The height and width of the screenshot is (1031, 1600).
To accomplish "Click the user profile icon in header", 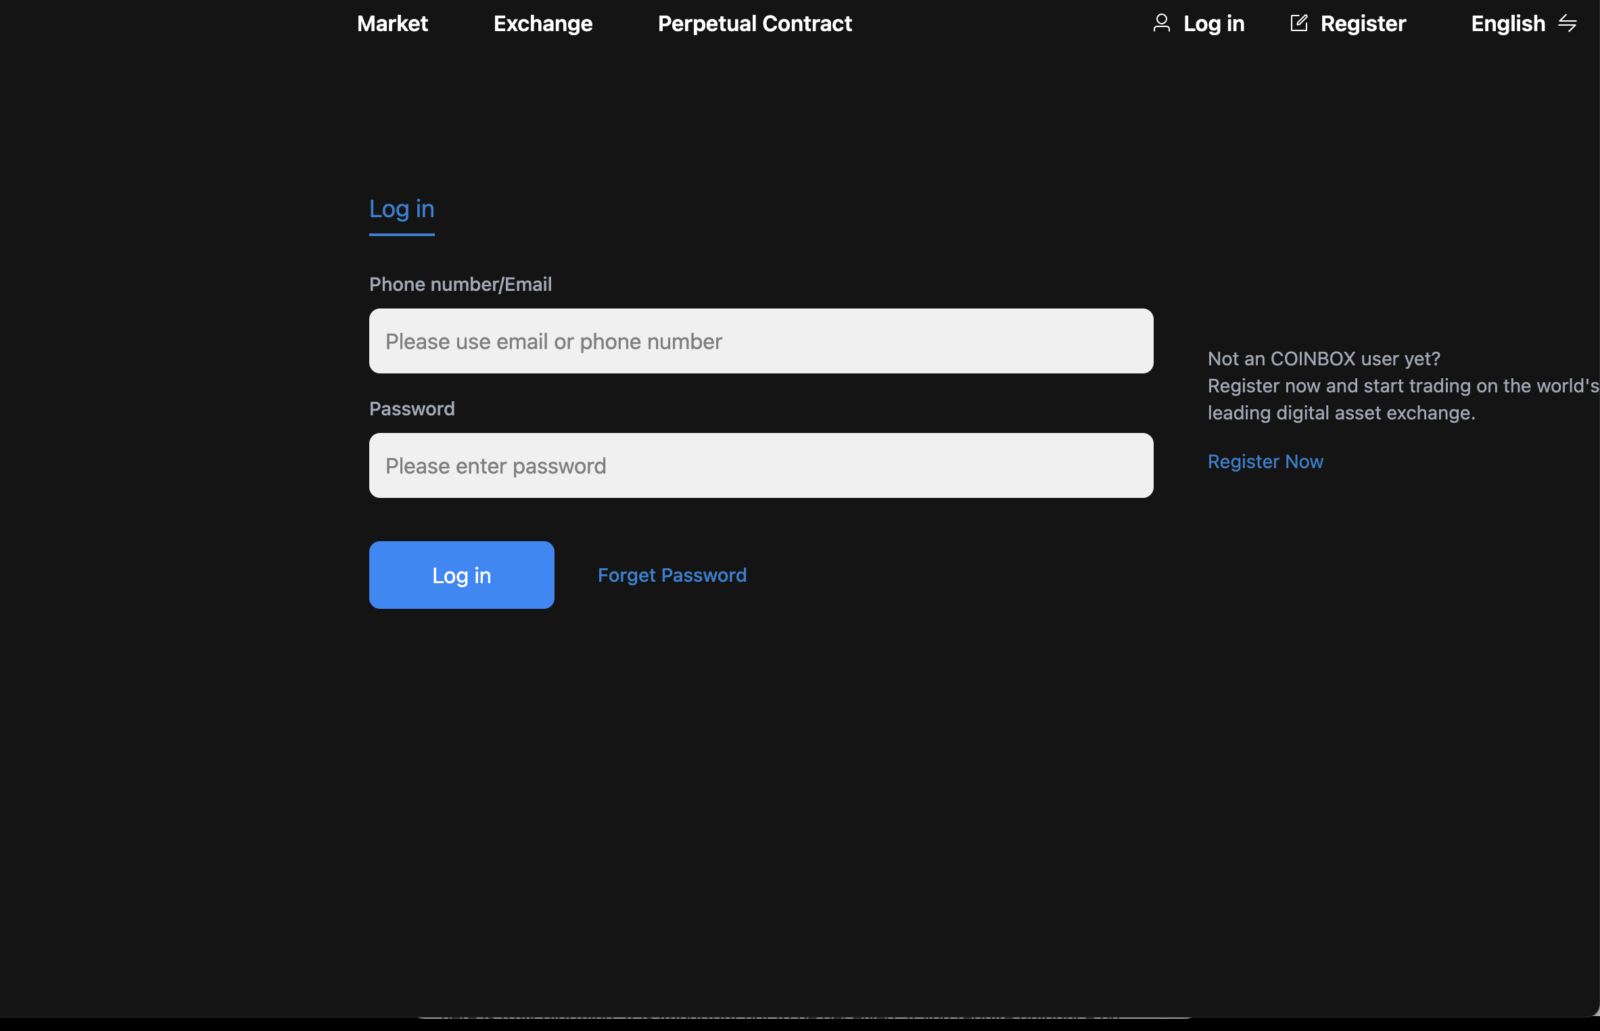I will 1161,23.
